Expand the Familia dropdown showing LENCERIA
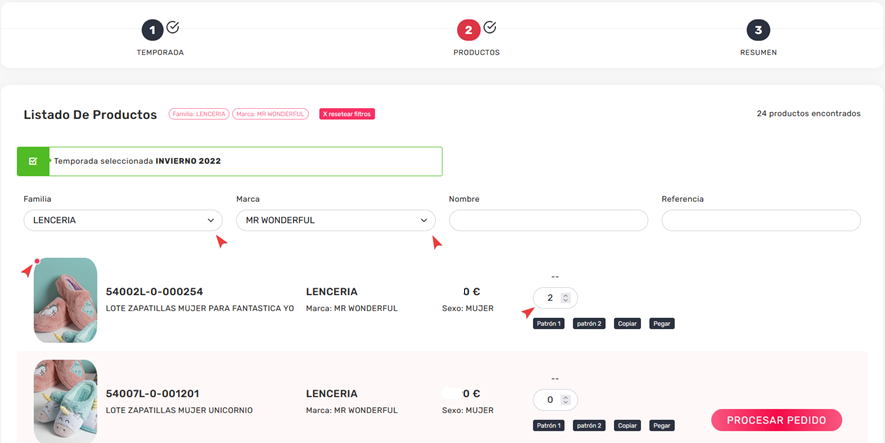Image resolution: width=885 pixels, height=443 pixels. click(123, 220)
